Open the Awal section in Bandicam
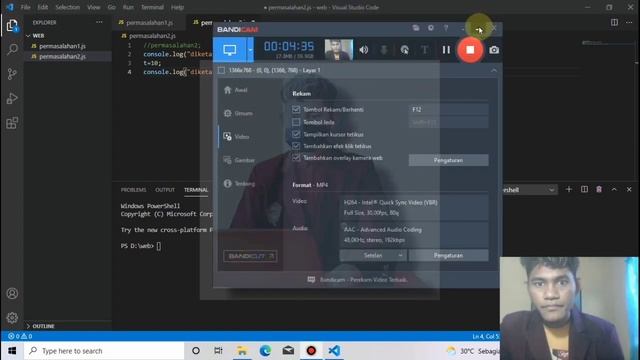 236,90
